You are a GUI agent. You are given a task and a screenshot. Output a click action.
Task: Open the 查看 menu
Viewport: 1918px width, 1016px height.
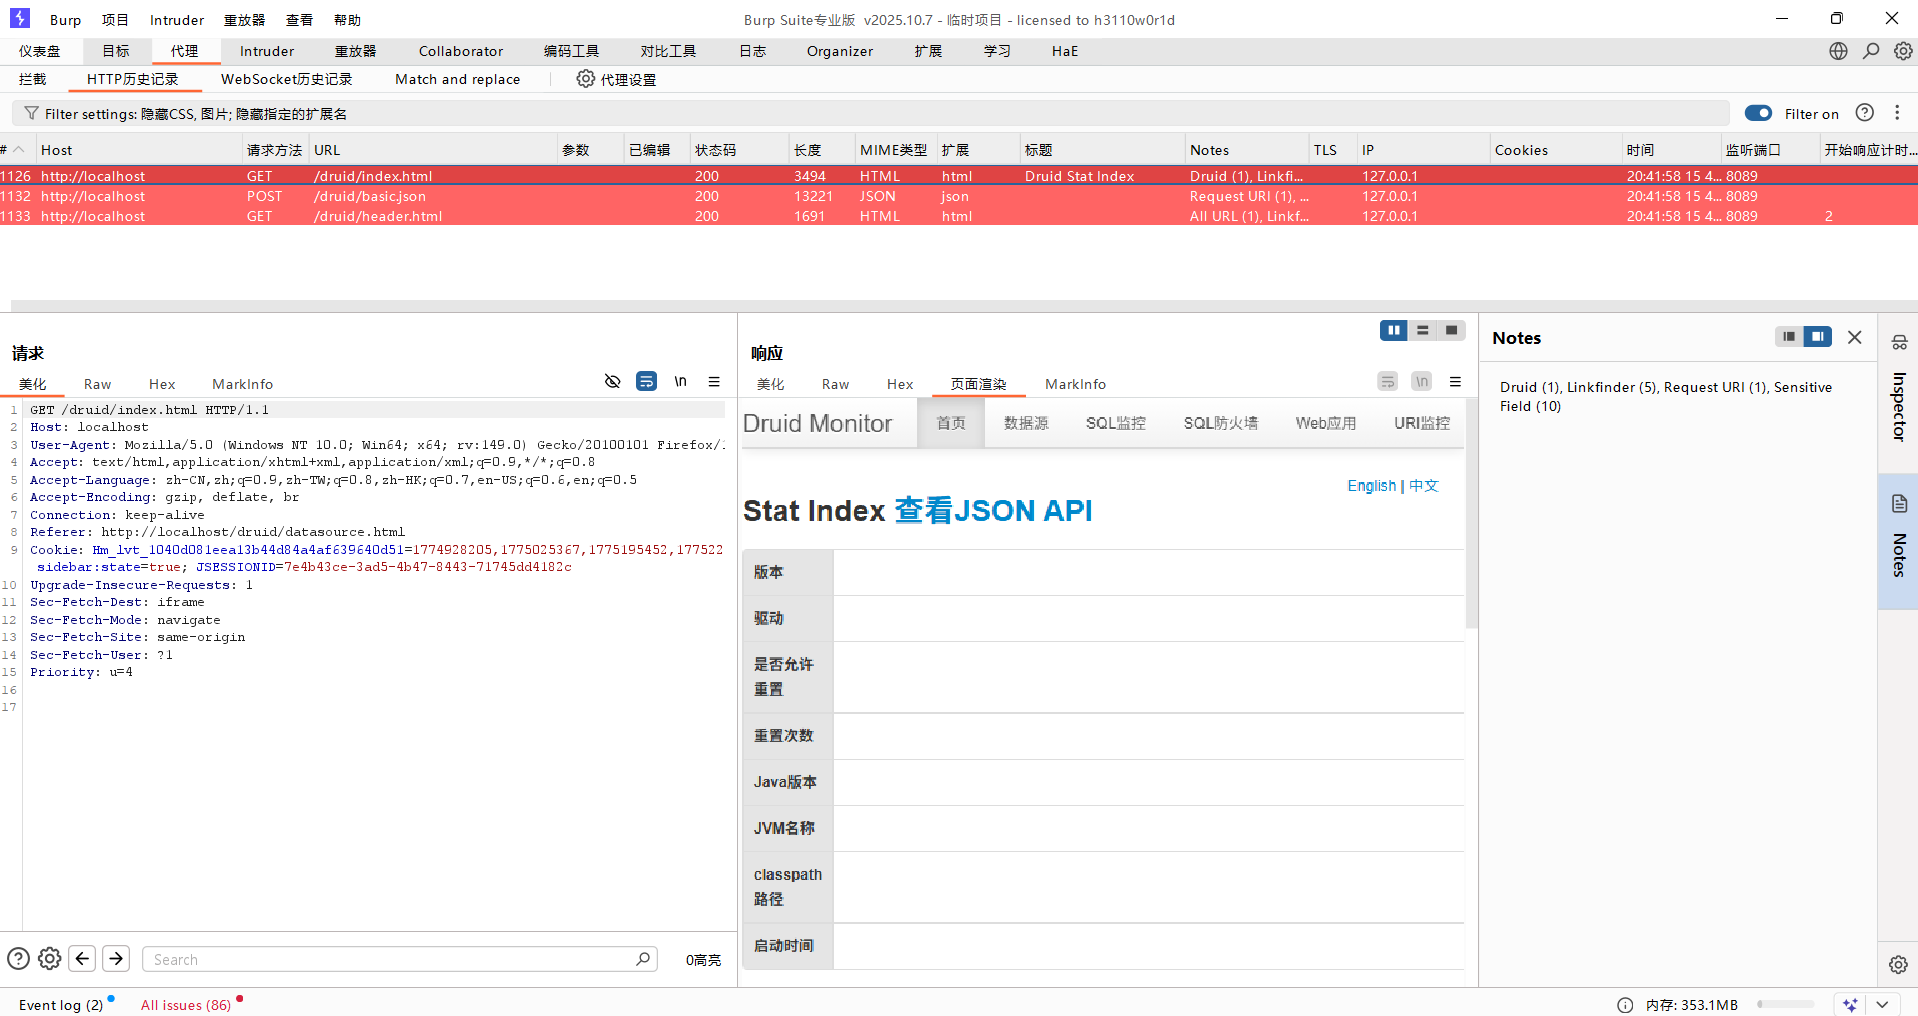pyautogui.click(x=299, y=20)
